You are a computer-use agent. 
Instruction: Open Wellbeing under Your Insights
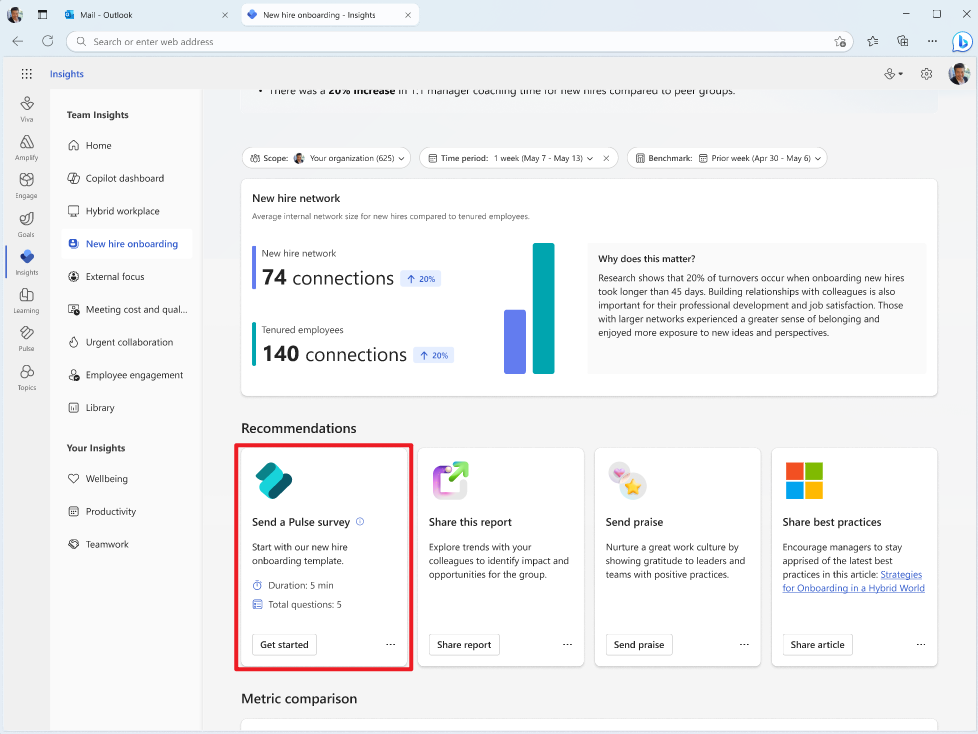point(127,478)
